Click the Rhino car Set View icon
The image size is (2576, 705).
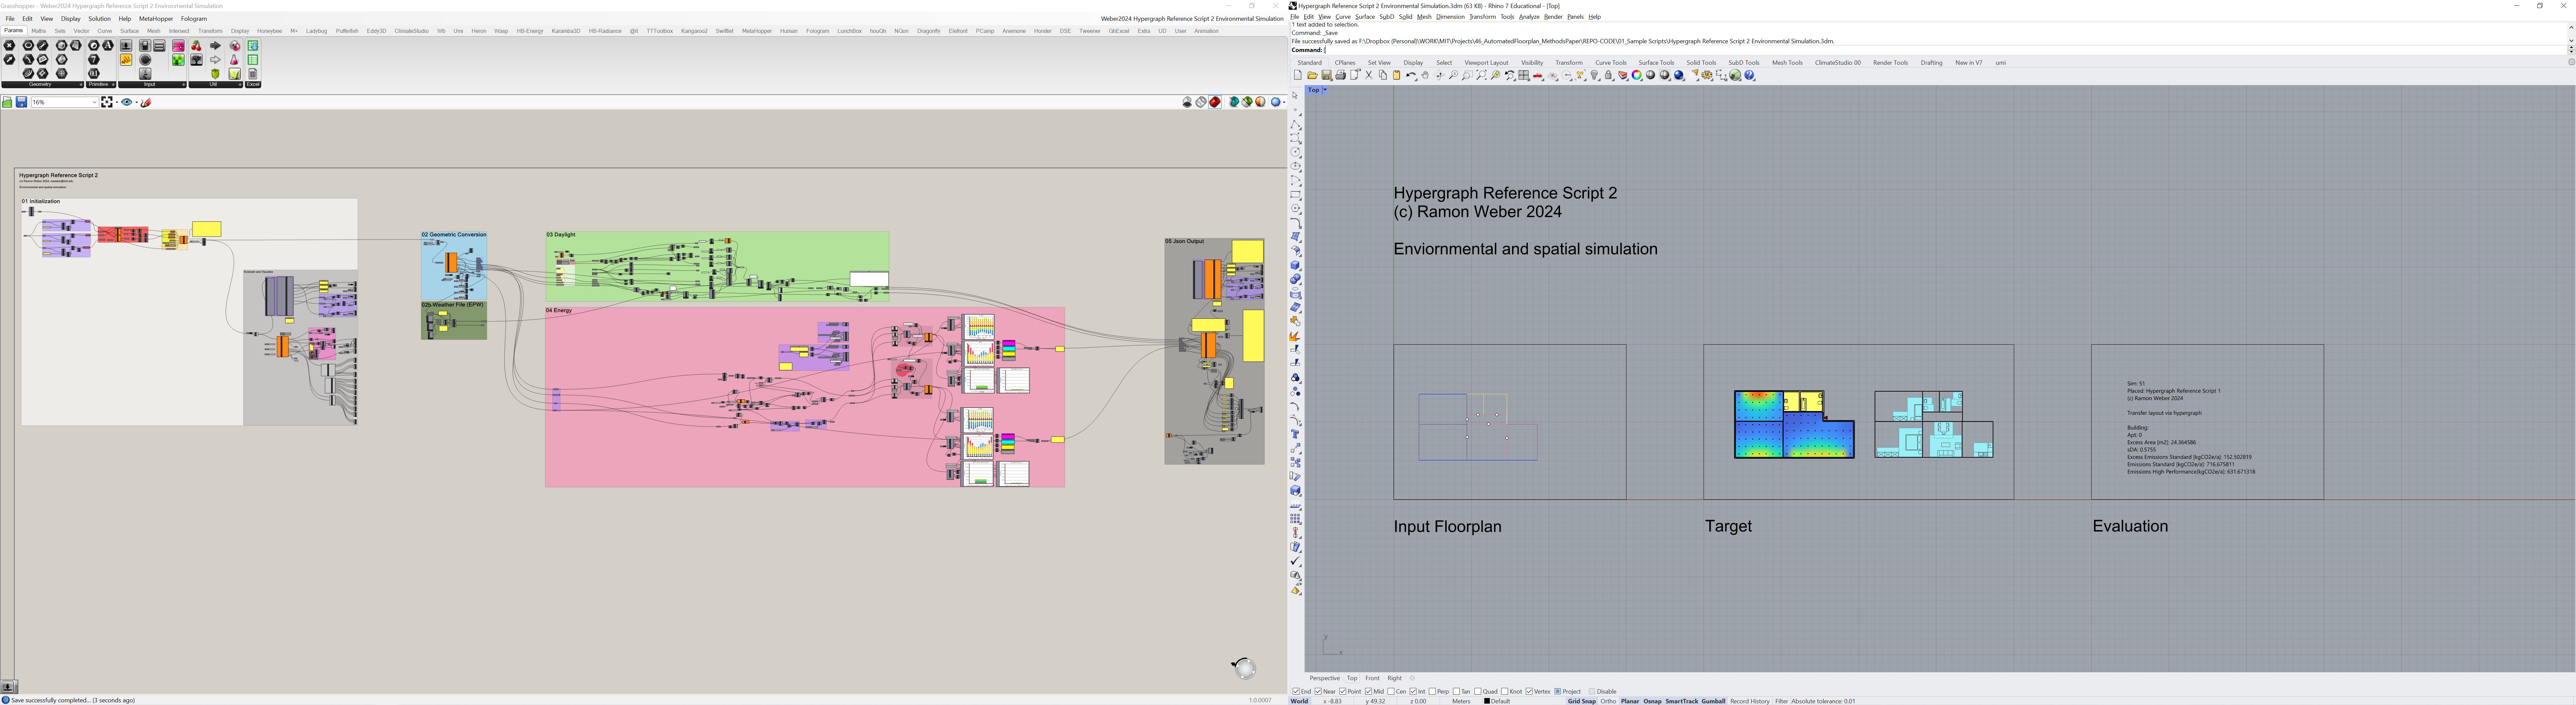[1538, 75]
